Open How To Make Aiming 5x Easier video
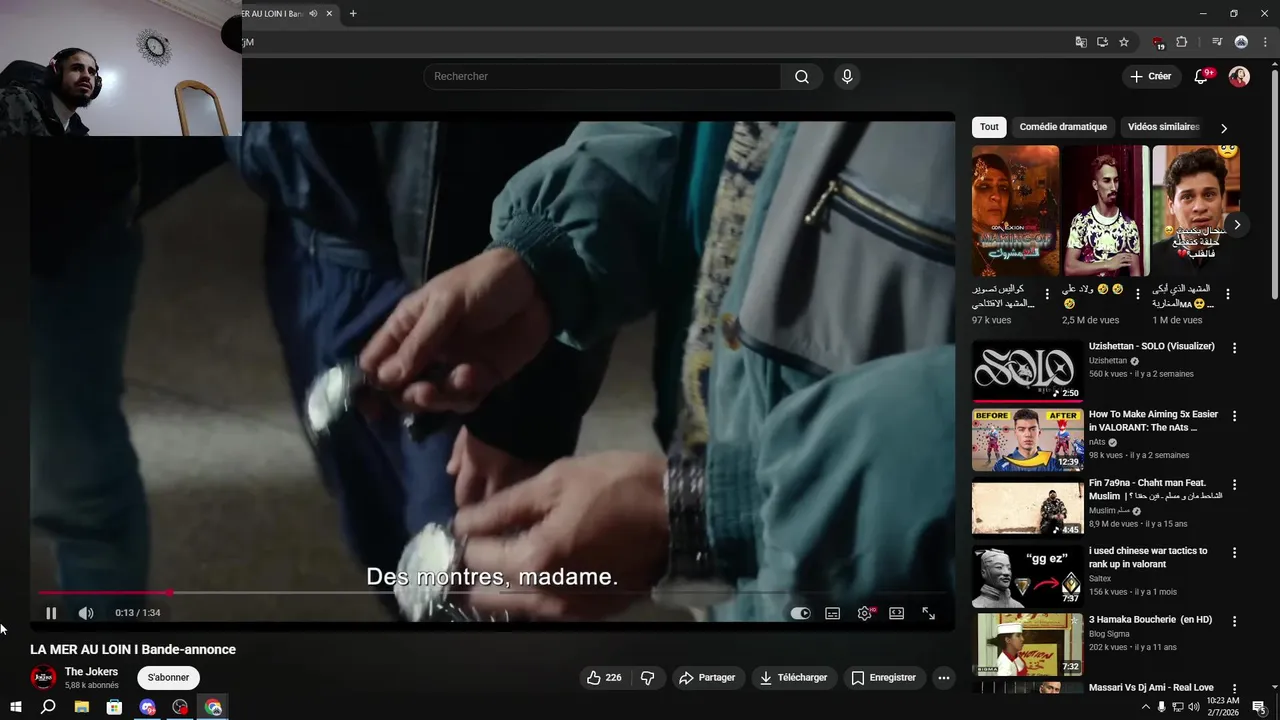 (1028, 439)
